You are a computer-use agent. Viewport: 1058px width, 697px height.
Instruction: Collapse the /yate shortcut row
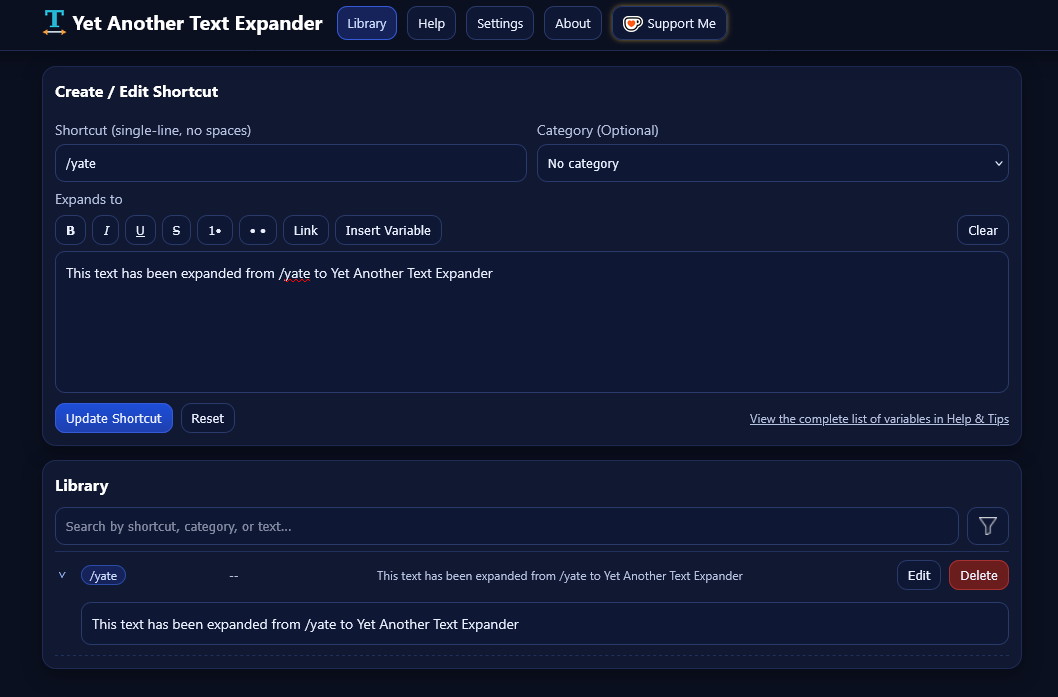(62, 576)
